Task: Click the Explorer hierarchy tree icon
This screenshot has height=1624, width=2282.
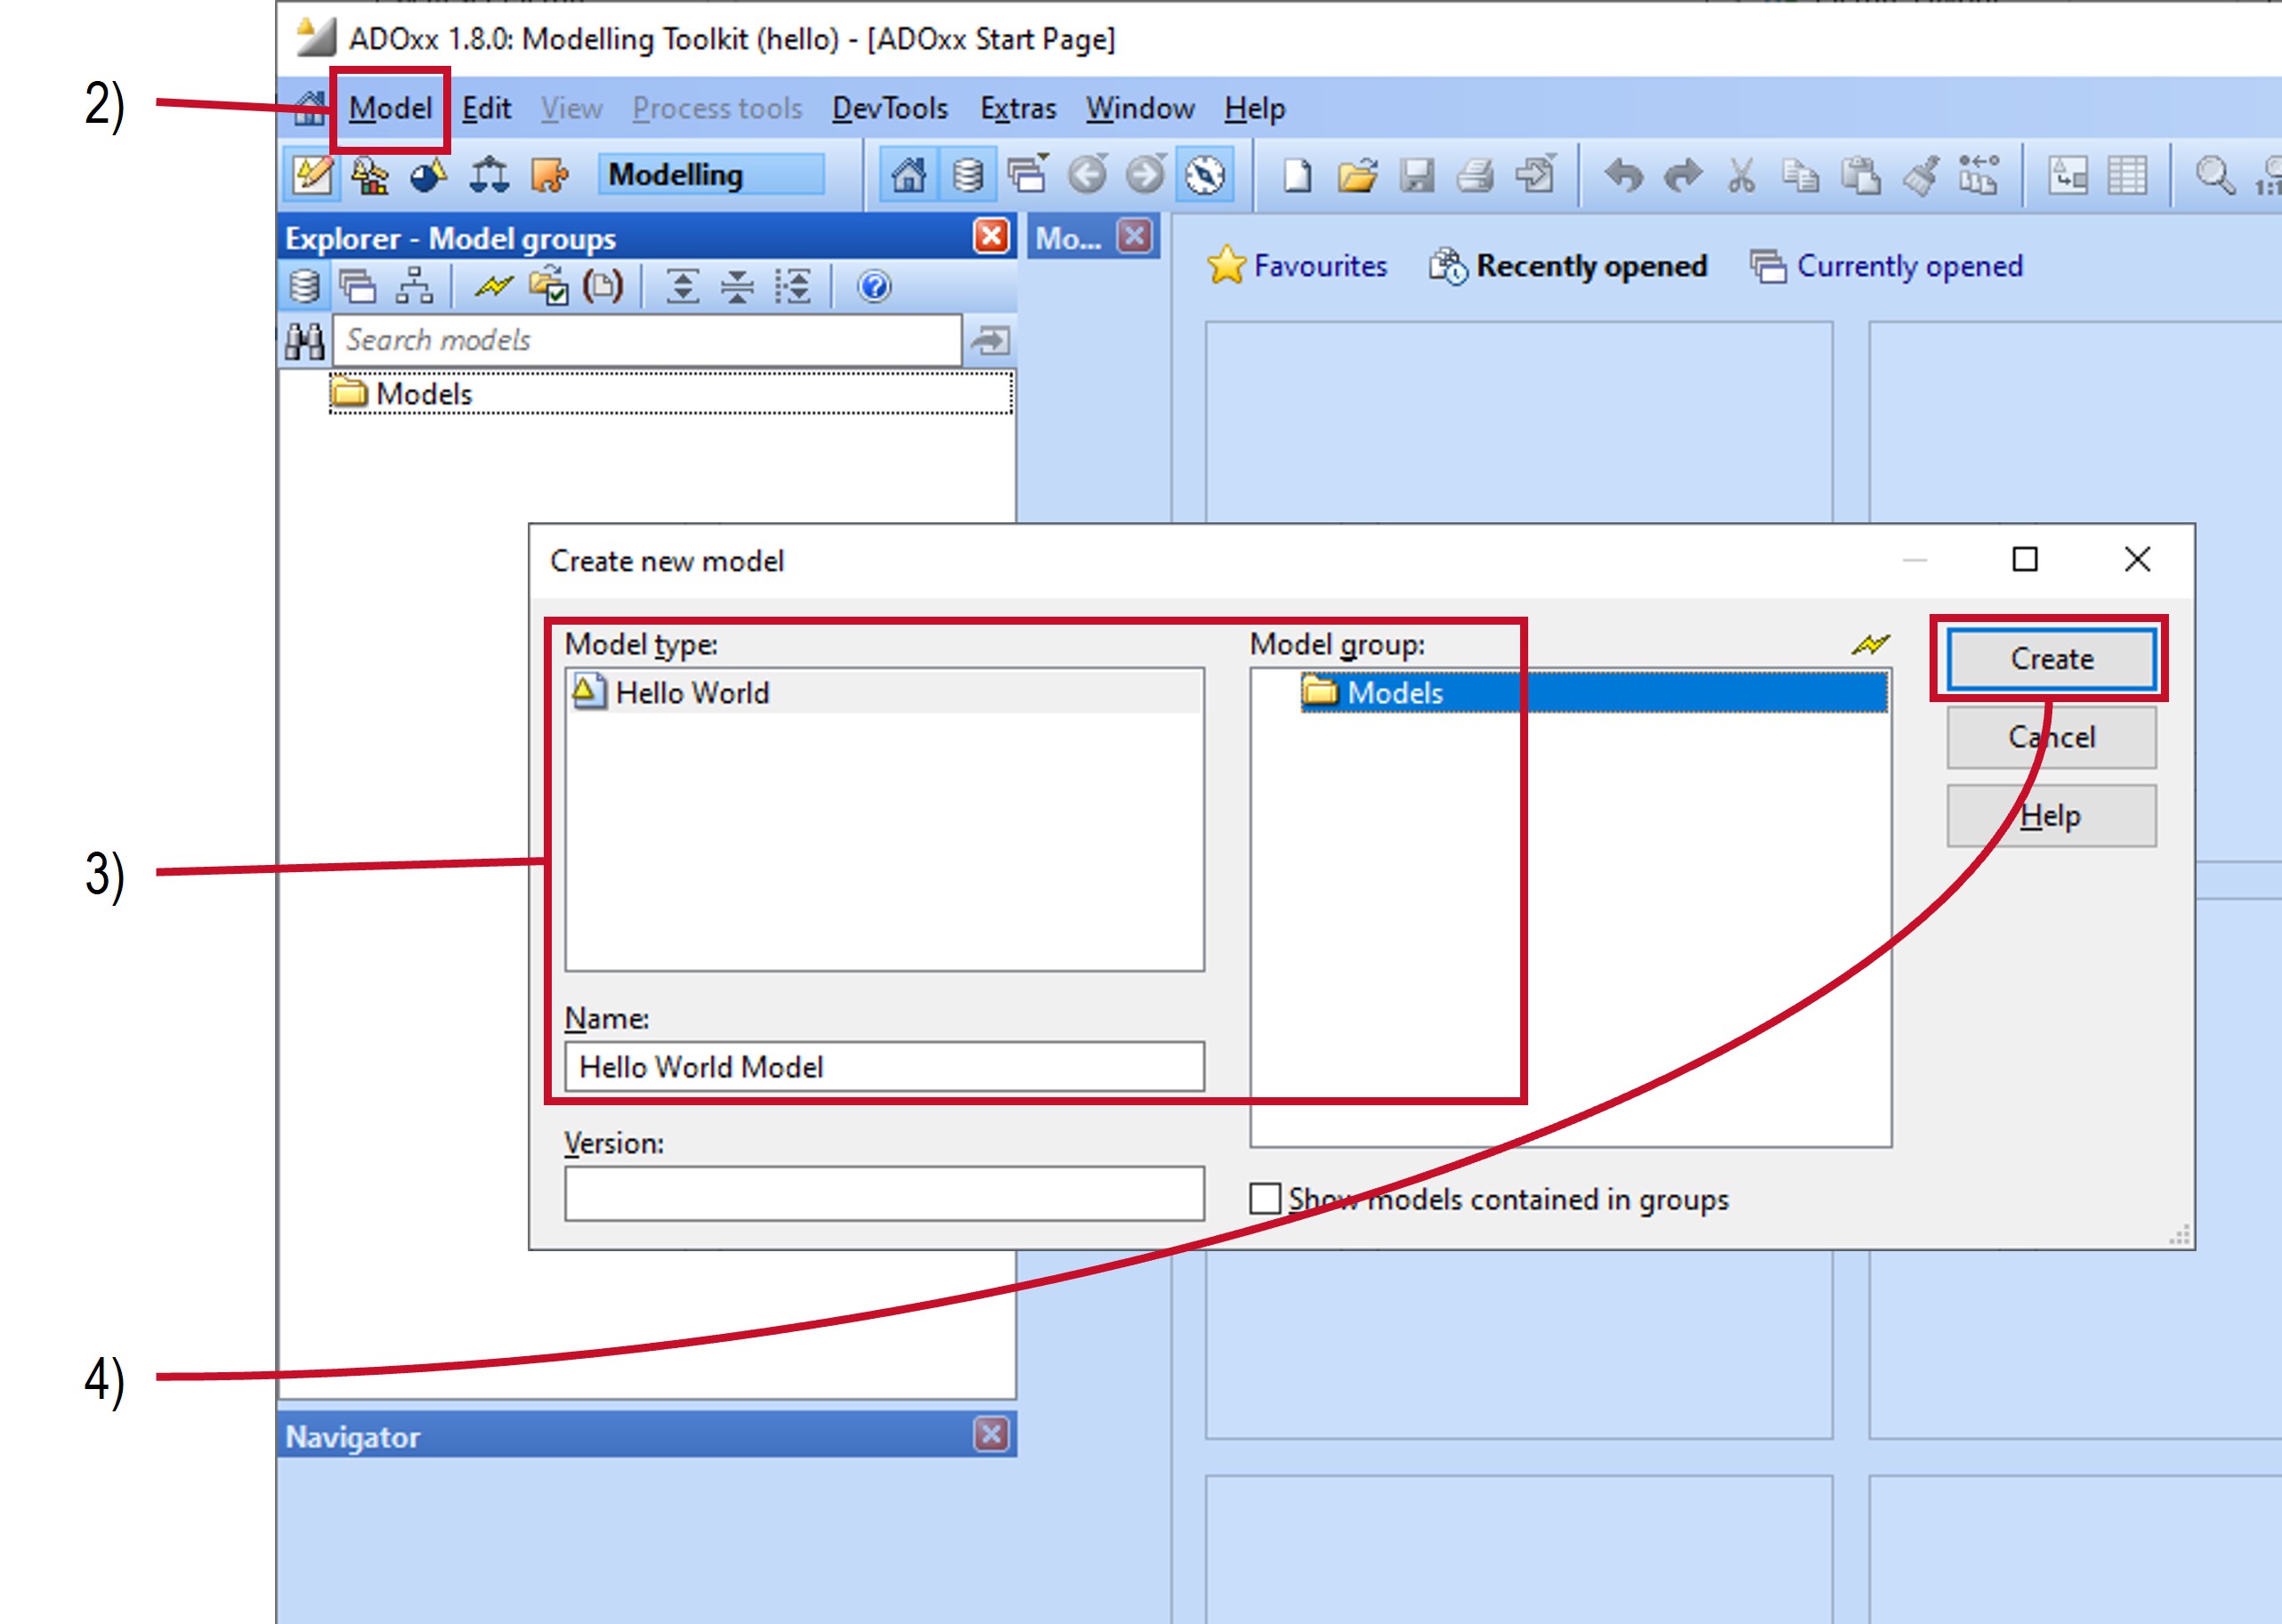Action: (x=414, y=287)
